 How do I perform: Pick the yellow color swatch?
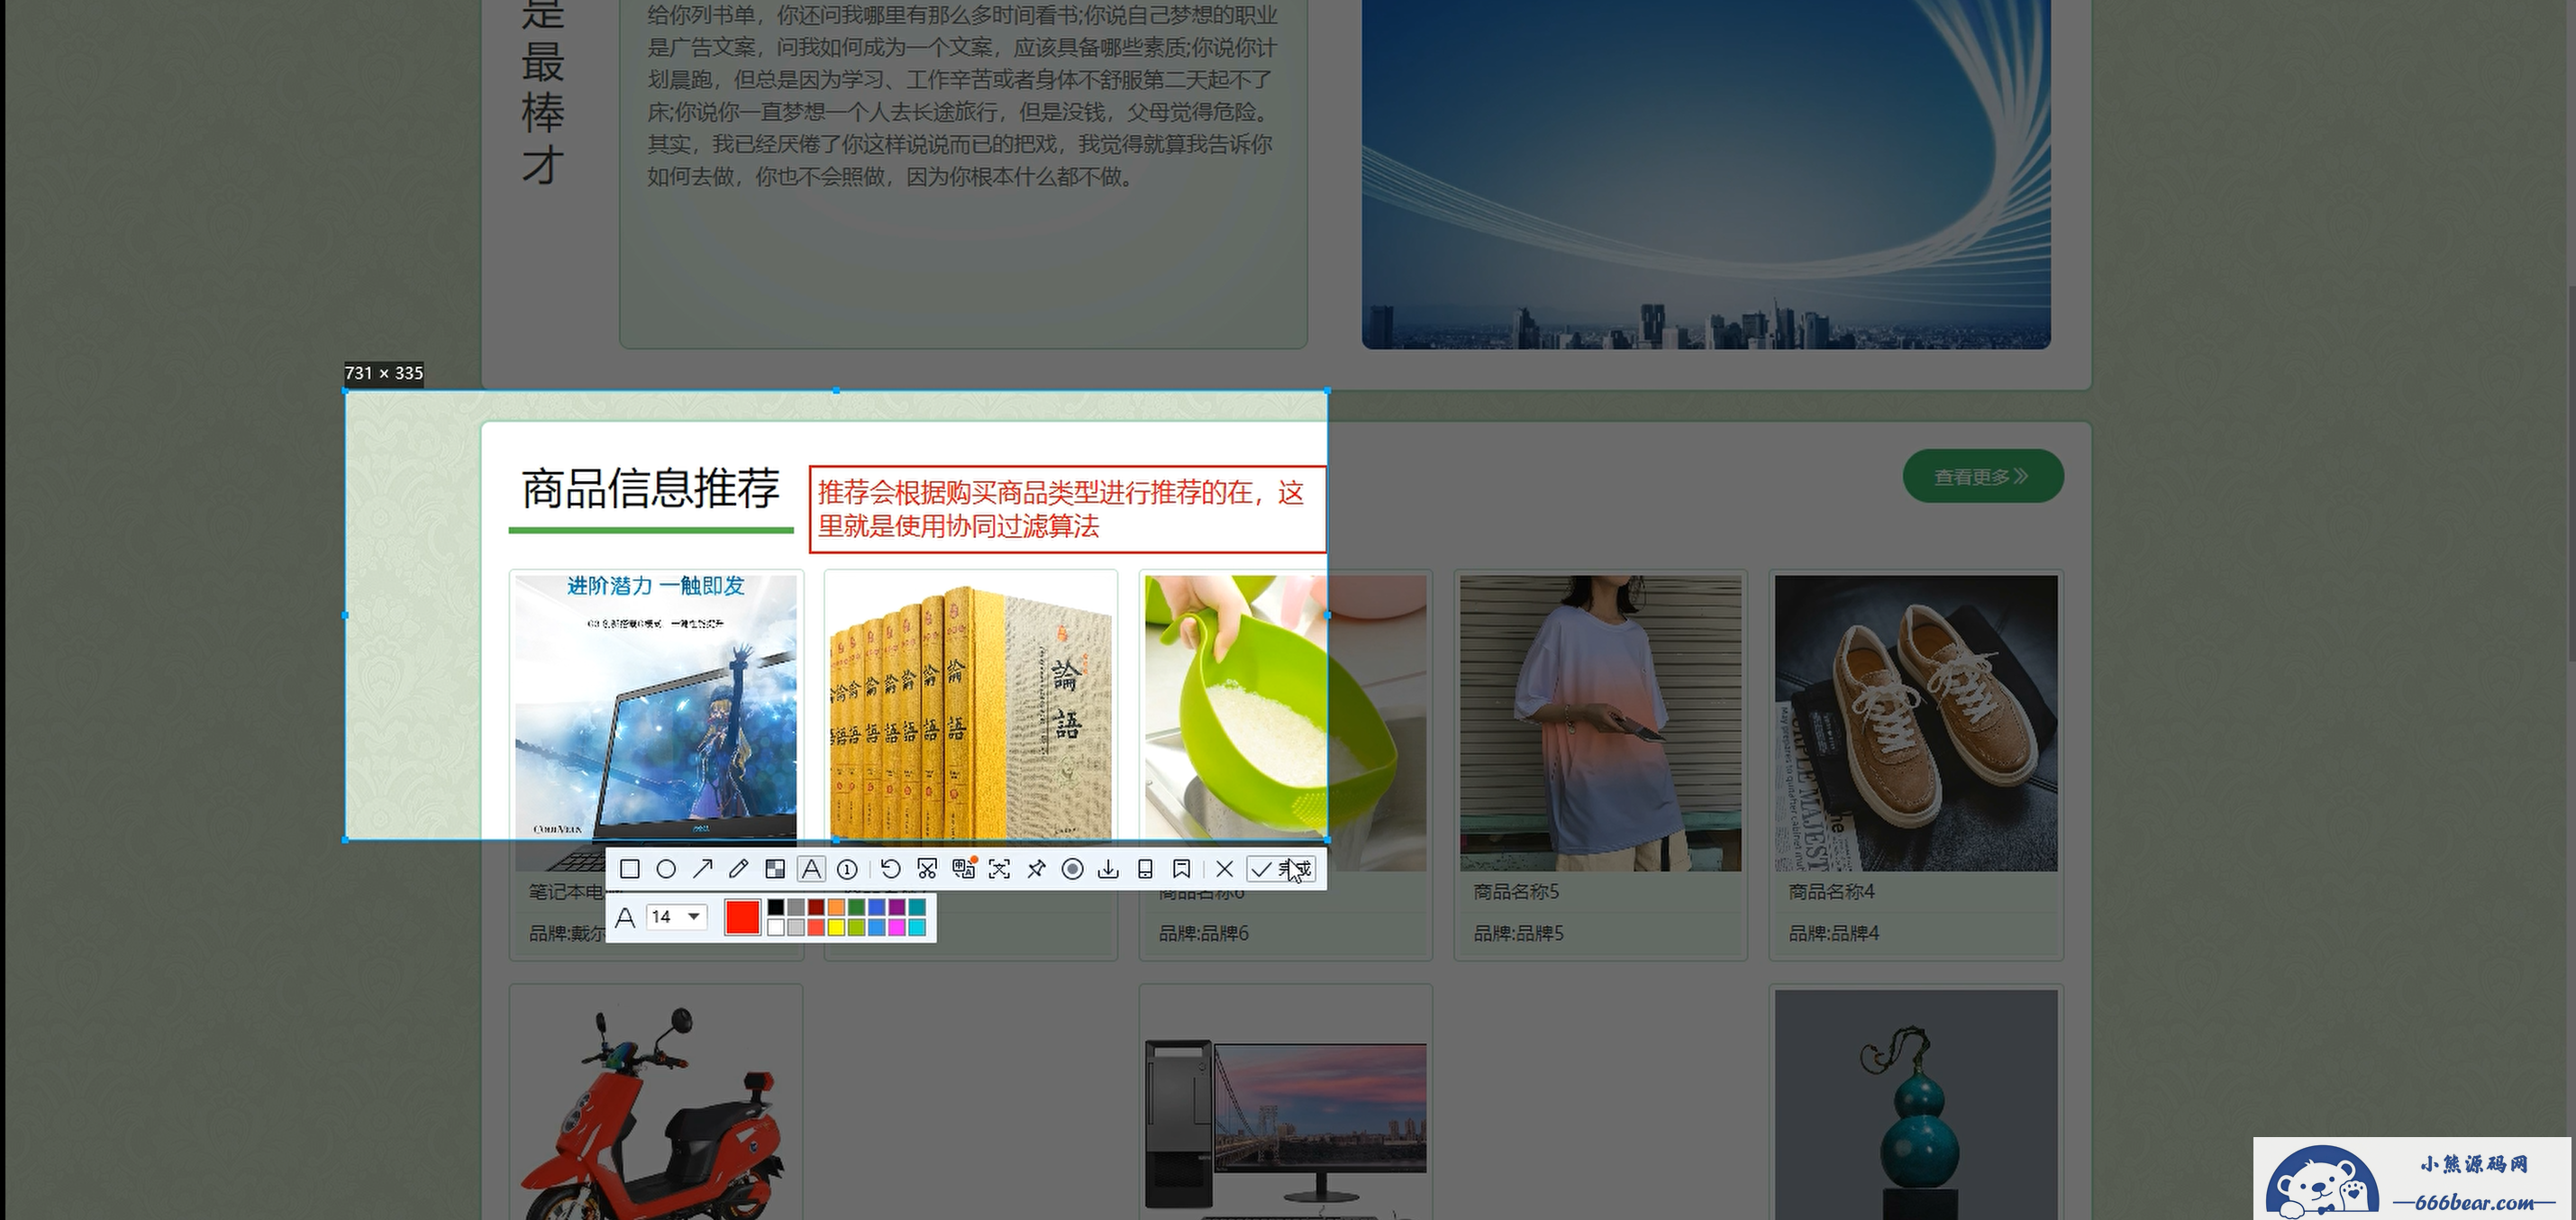836,927
